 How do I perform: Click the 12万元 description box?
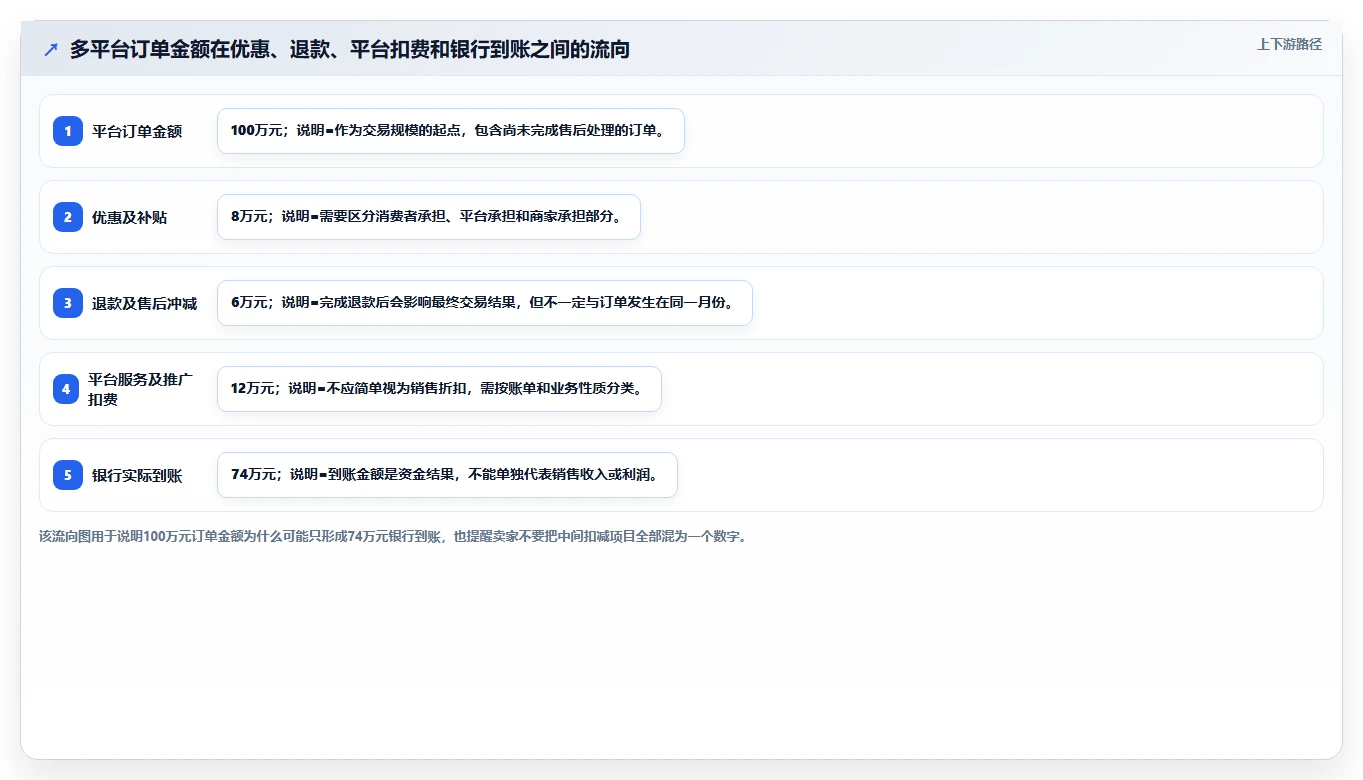pyautogui.click(x=439, y=389)
